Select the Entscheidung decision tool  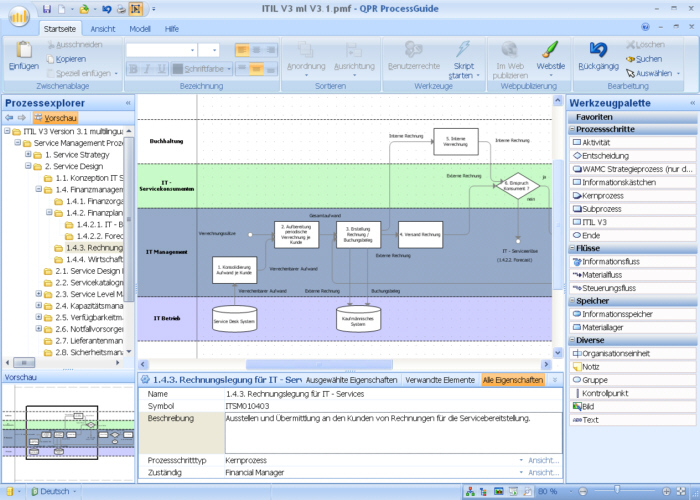click(632, 156)
